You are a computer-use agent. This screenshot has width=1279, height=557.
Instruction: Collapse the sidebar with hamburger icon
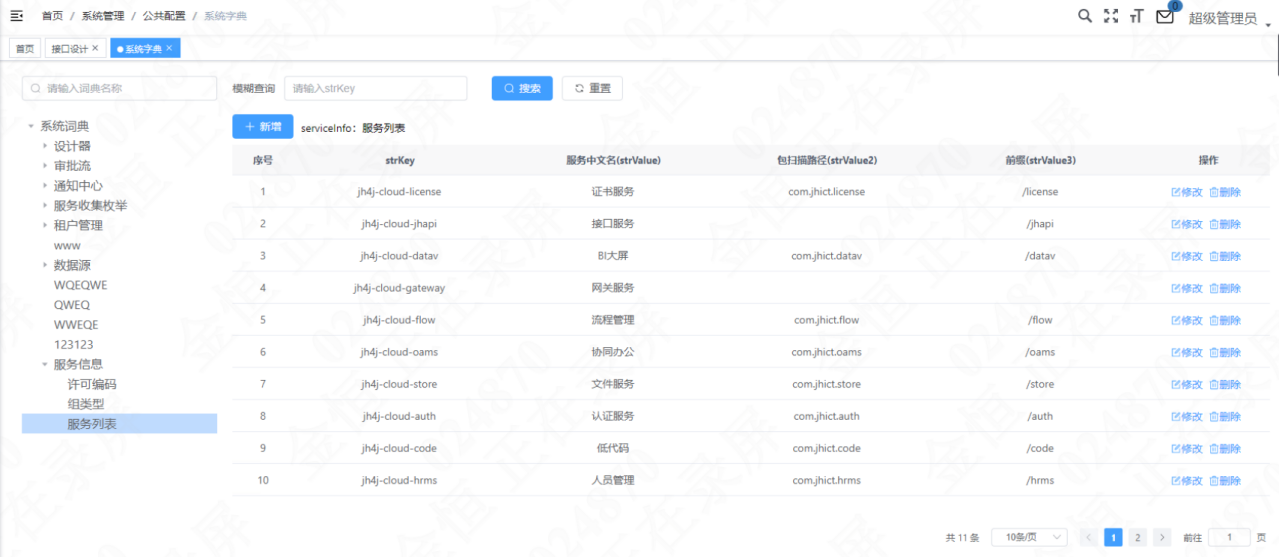tap(16, 16)
